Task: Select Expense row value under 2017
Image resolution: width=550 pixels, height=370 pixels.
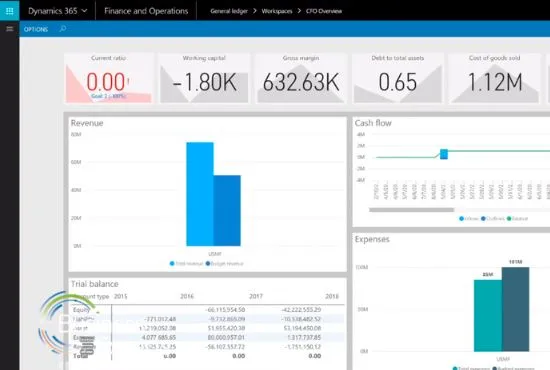Action: click(x=304, y=337)
